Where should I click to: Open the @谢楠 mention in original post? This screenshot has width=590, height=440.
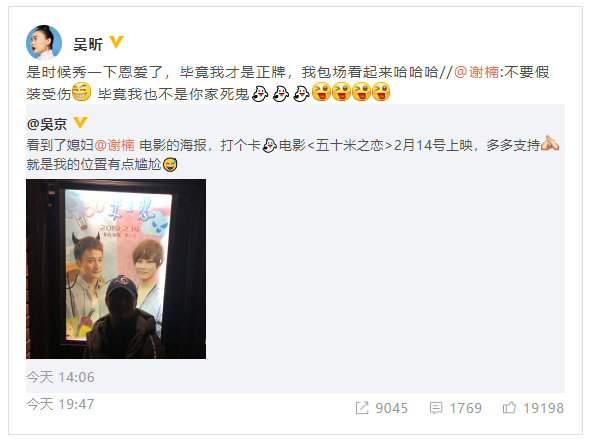coord(114,145)
